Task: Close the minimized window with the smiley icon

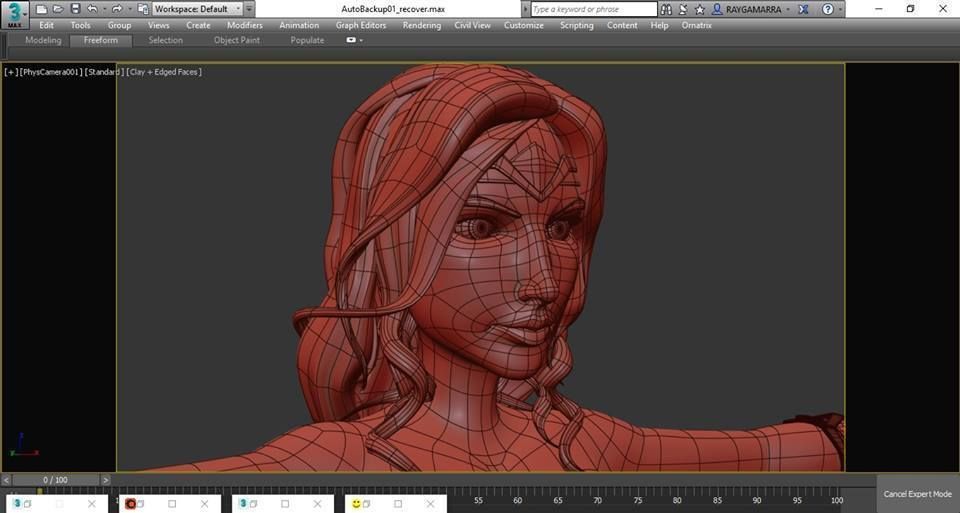Action: click(430, 504)
